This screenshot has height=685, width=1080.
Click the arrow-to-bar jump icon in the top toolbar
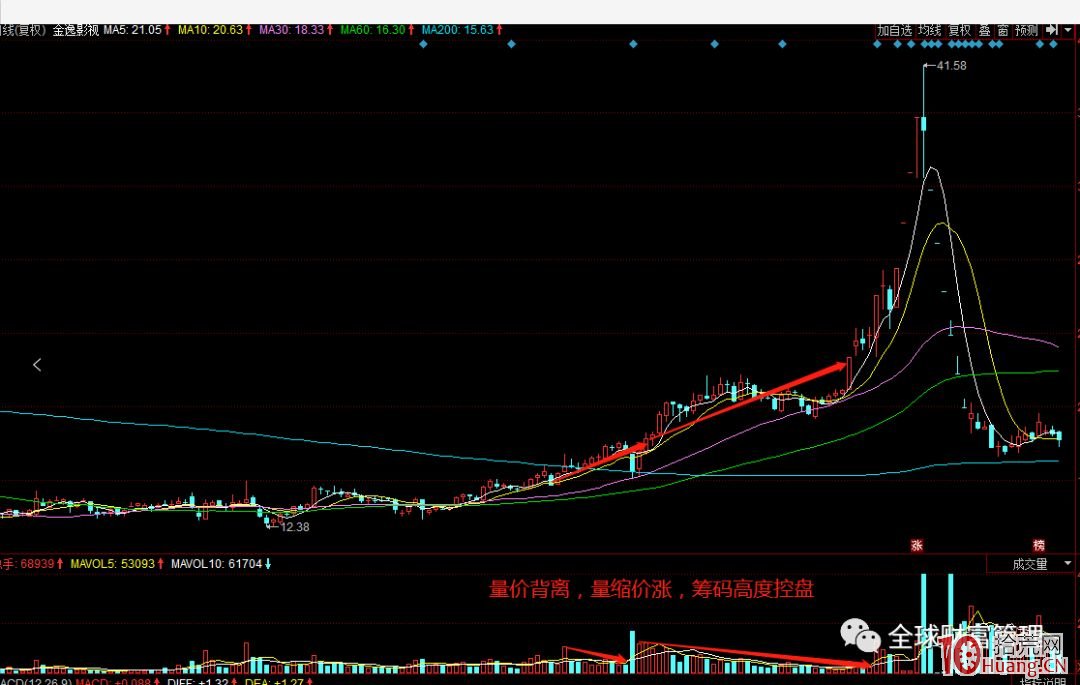pyautogui.click(x=1052, y=30)
